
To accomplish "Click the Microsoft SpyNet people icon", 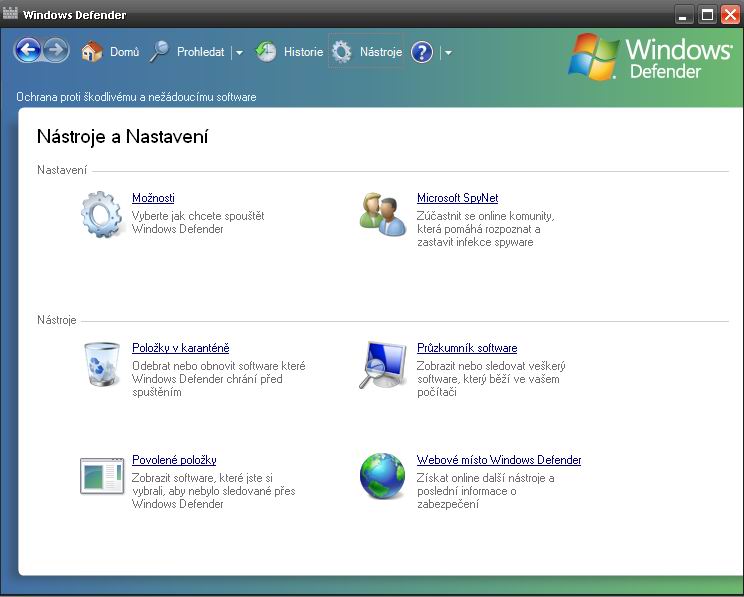I will coord(382,215).
